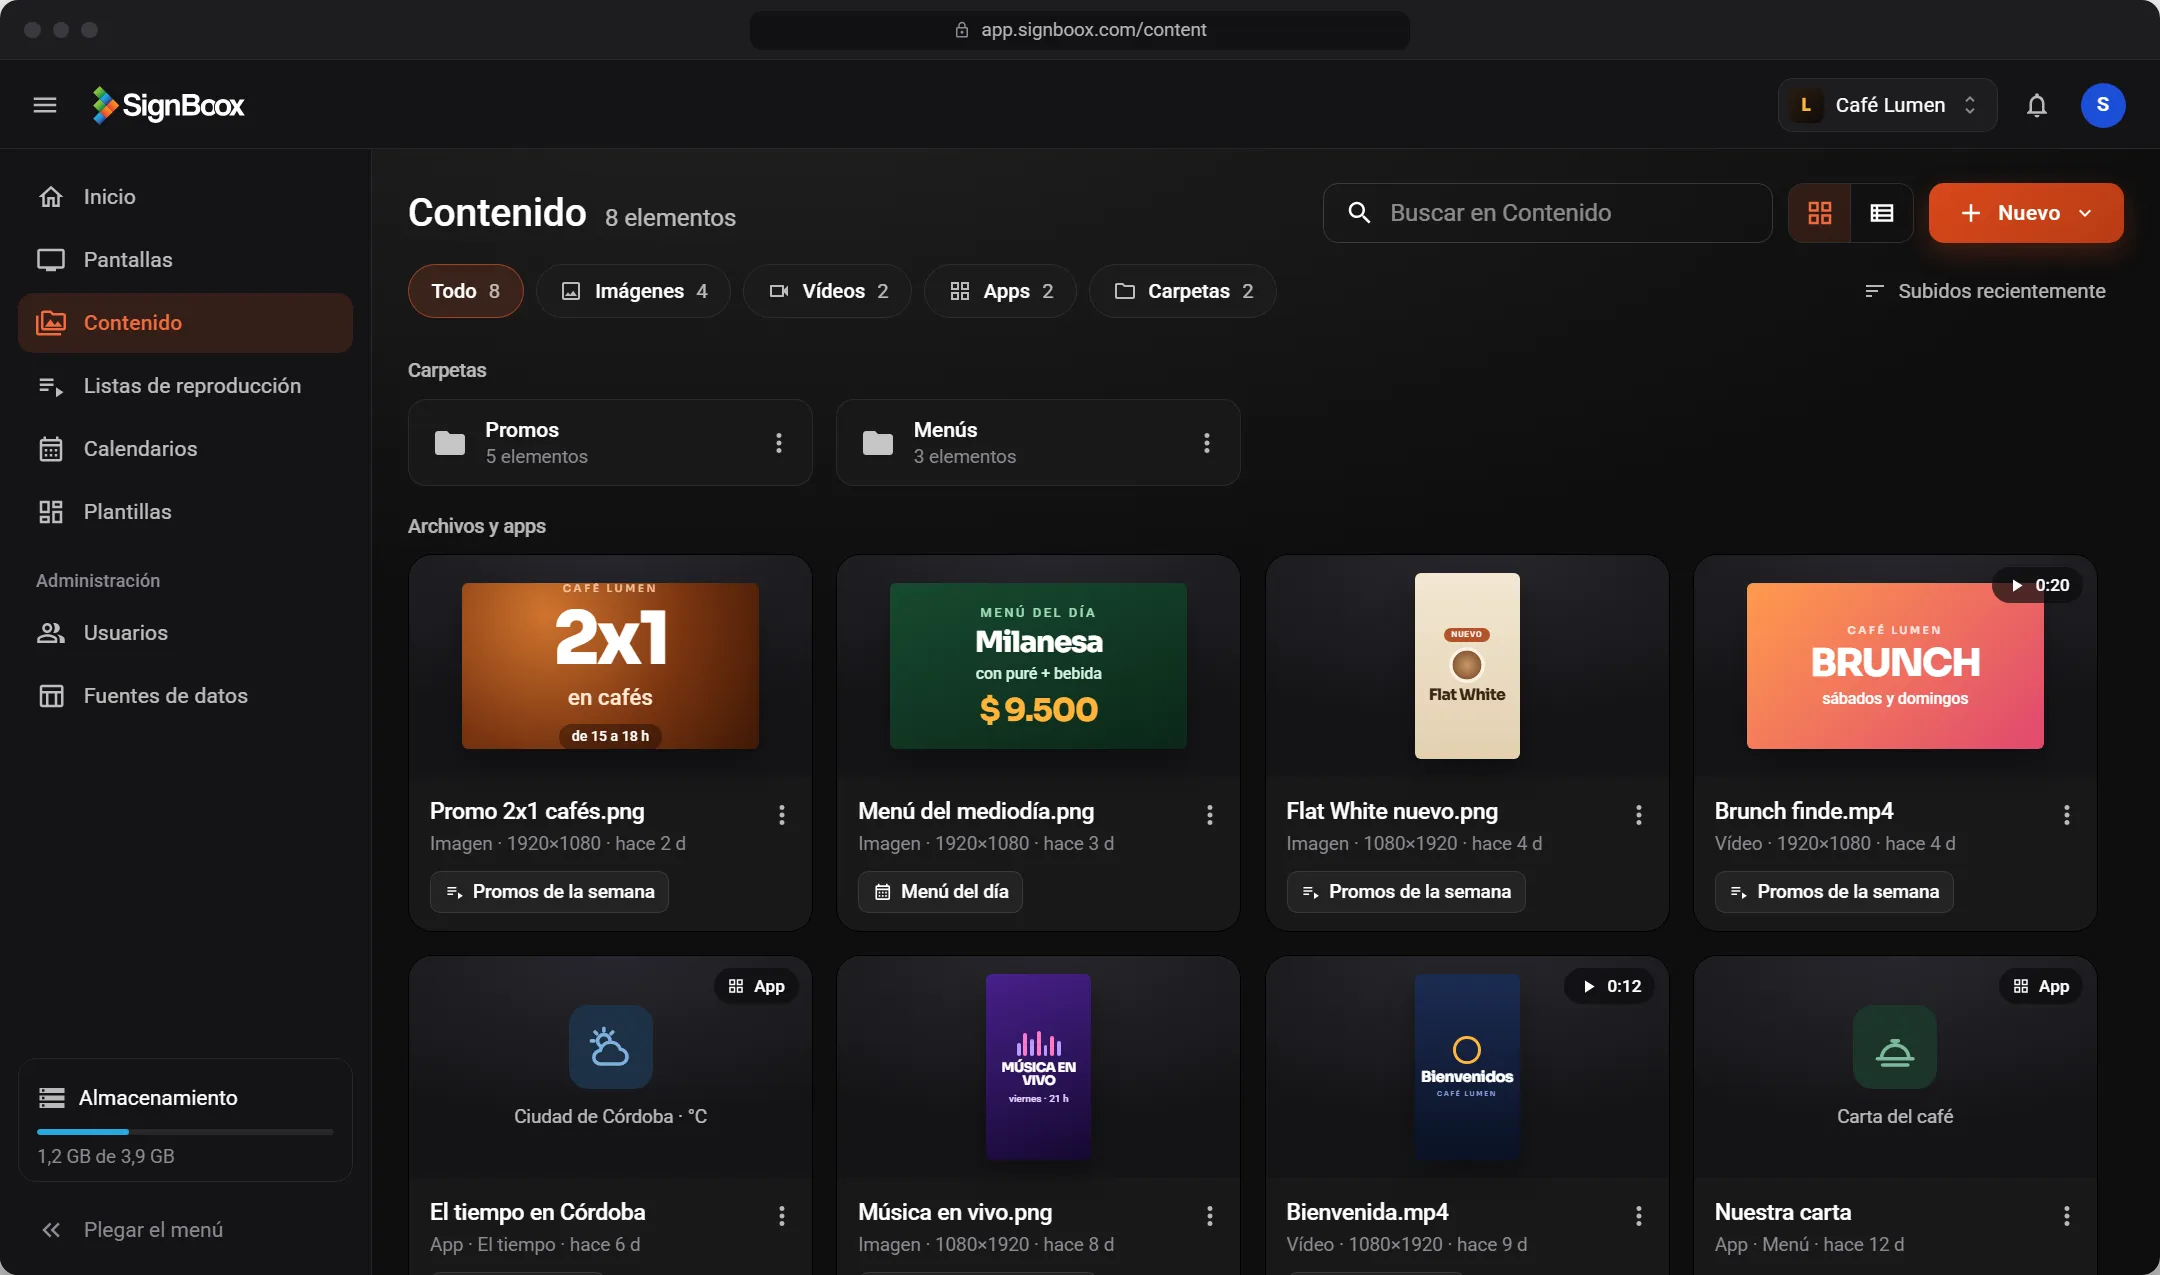
Task: Open options menu for El tiempo en Córdoba
Action: click(782, 1216)
